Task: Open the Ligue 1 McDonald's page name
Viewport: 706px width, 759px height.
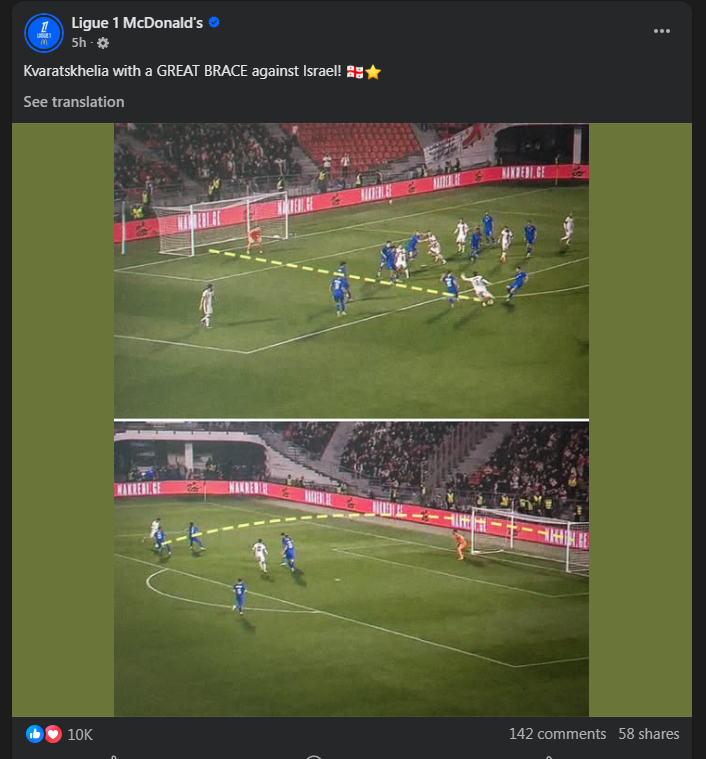Action: point(137,23)
